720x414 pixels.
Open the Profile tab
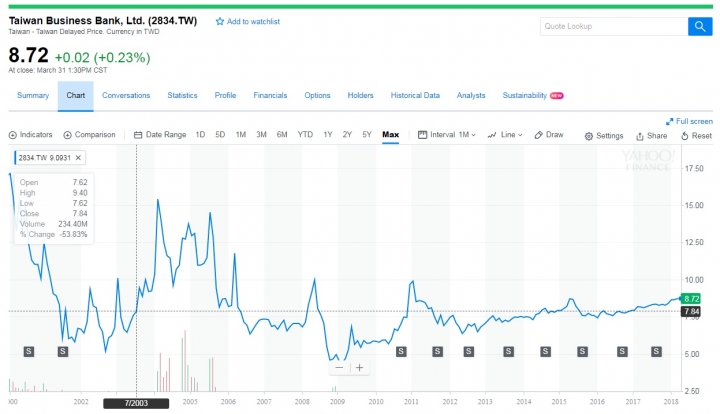pos(225,95)
